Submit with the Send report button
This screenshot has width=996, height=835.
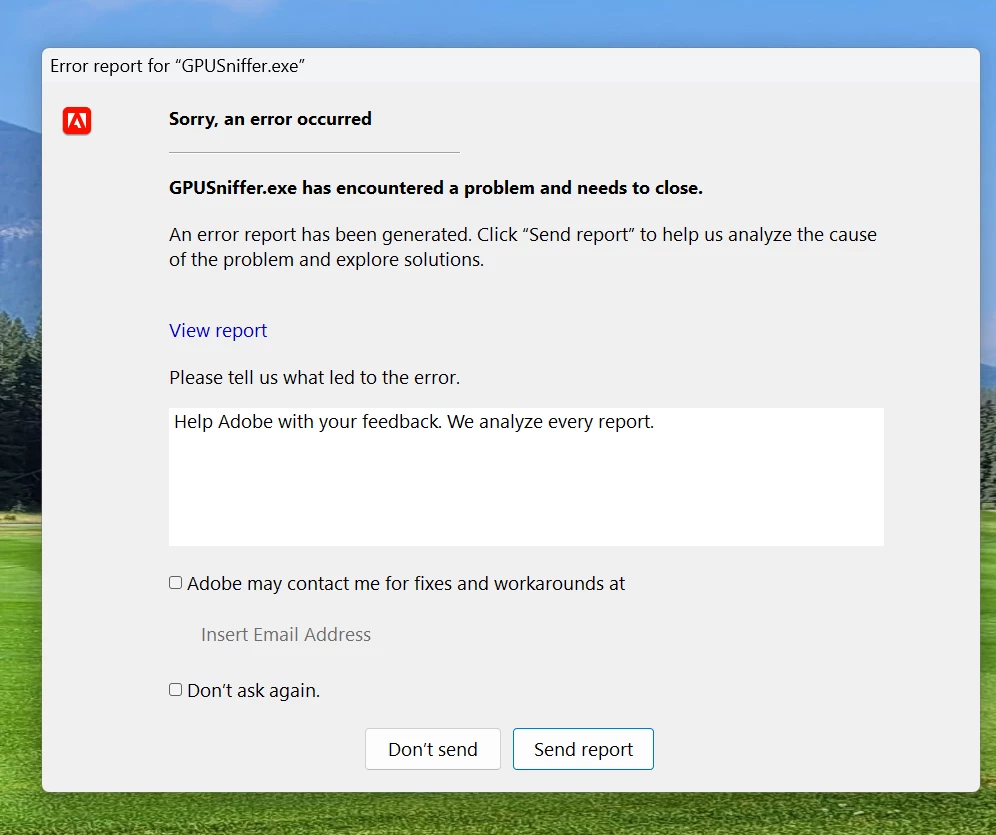coord(583,749)
